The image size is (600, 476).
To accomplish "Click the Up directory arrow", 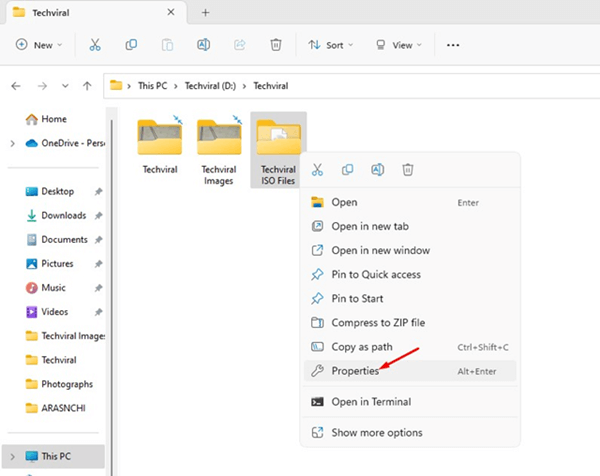I will [88, 85].
